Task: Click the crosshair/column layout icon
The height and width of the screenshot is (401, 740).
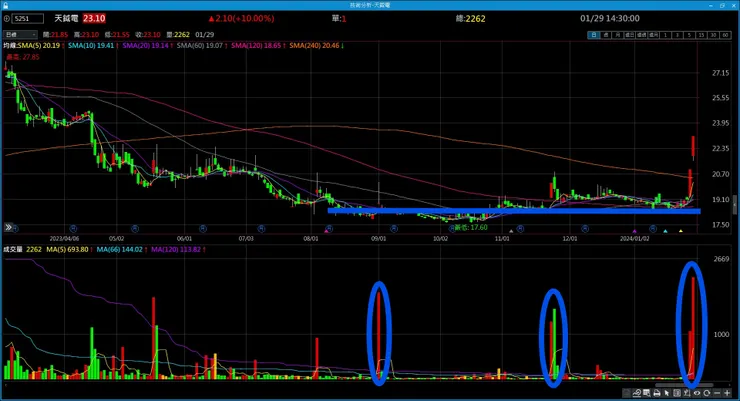Action: click(677, 393)
